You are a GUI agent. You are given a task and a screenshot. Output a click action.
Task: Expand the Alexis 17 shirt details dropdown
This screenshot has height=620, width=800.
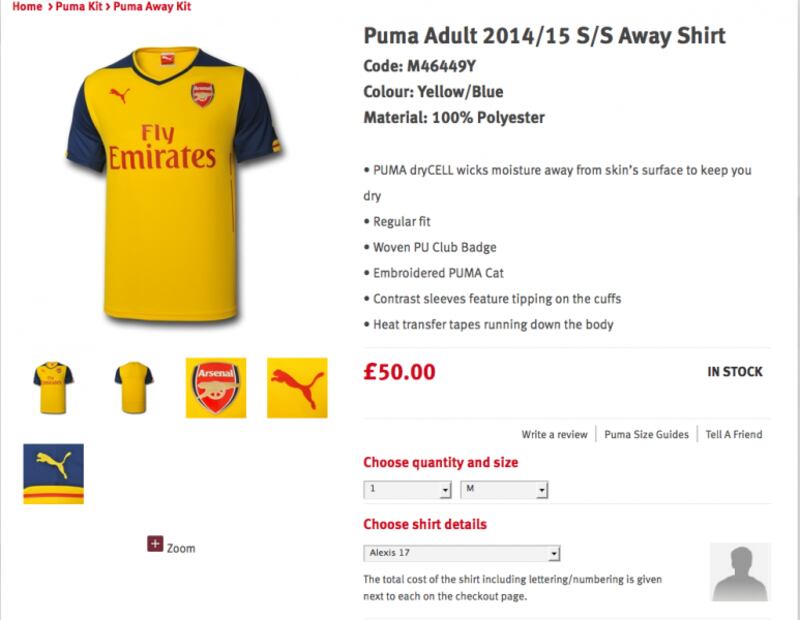462,553
